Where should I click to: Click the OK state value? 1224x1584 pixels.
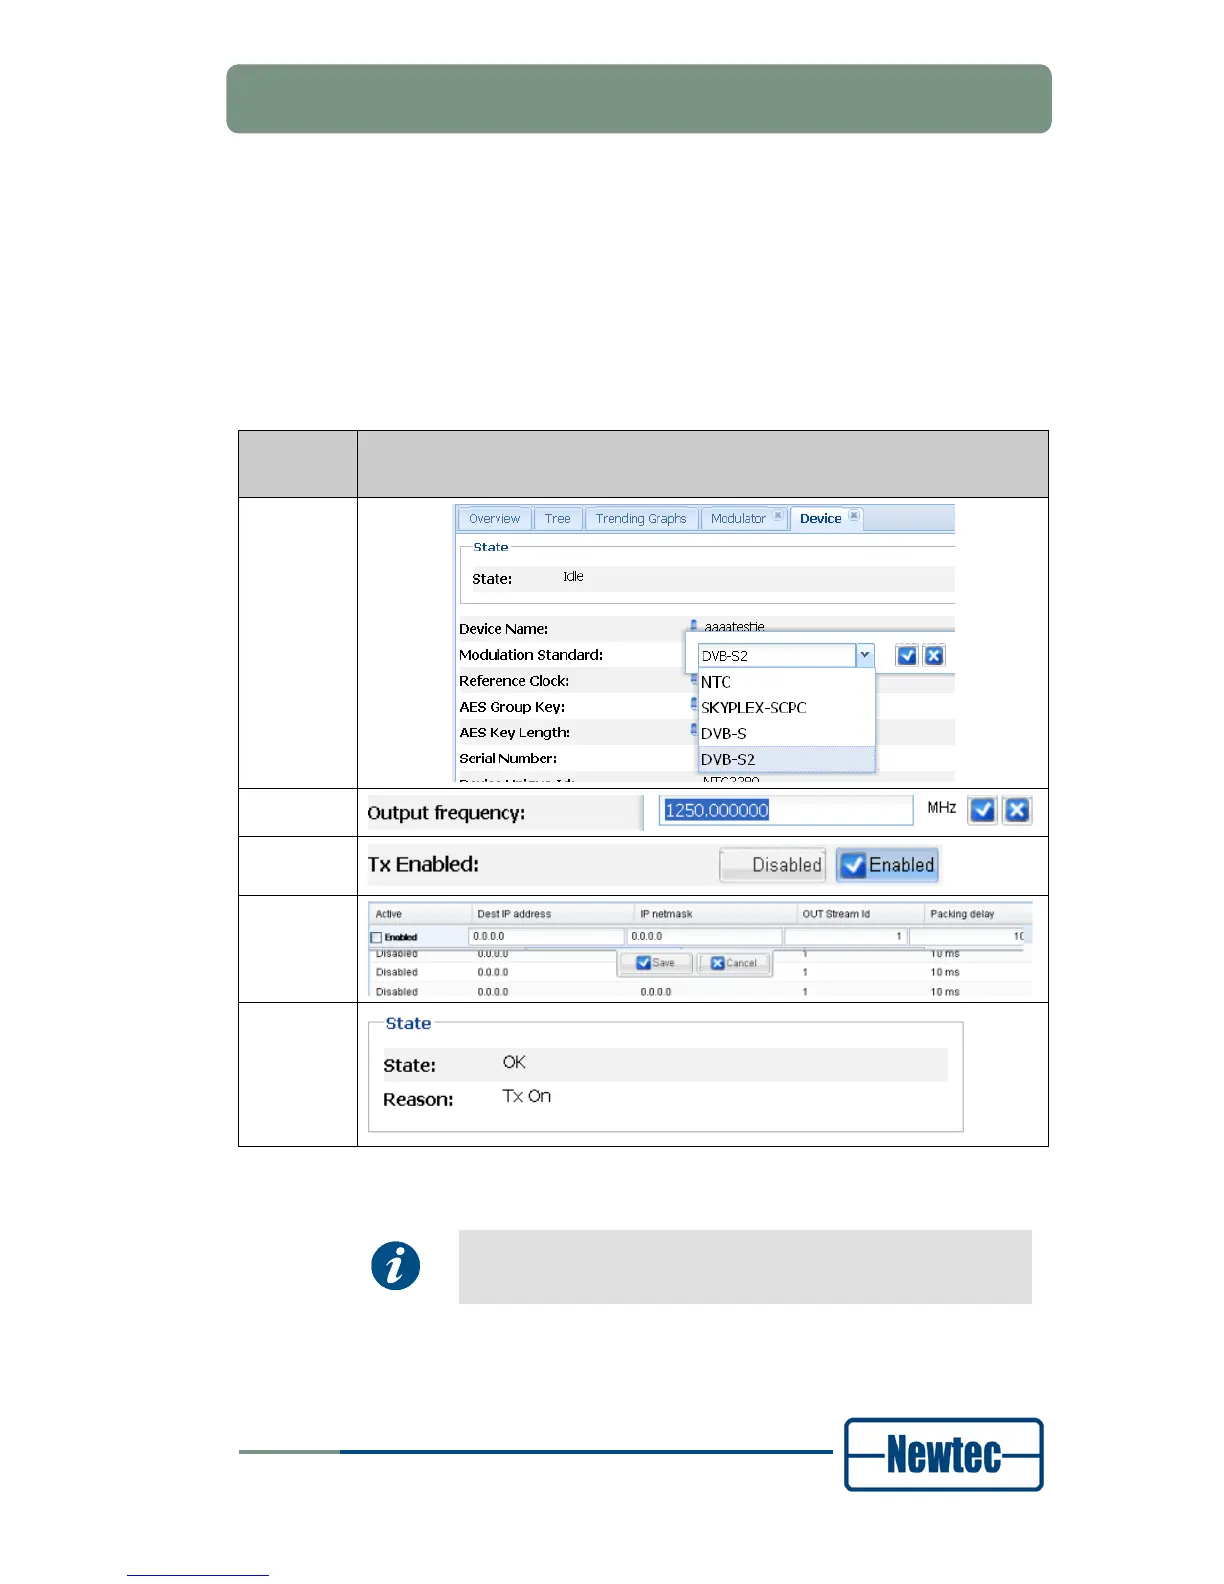coord(514,1062)
